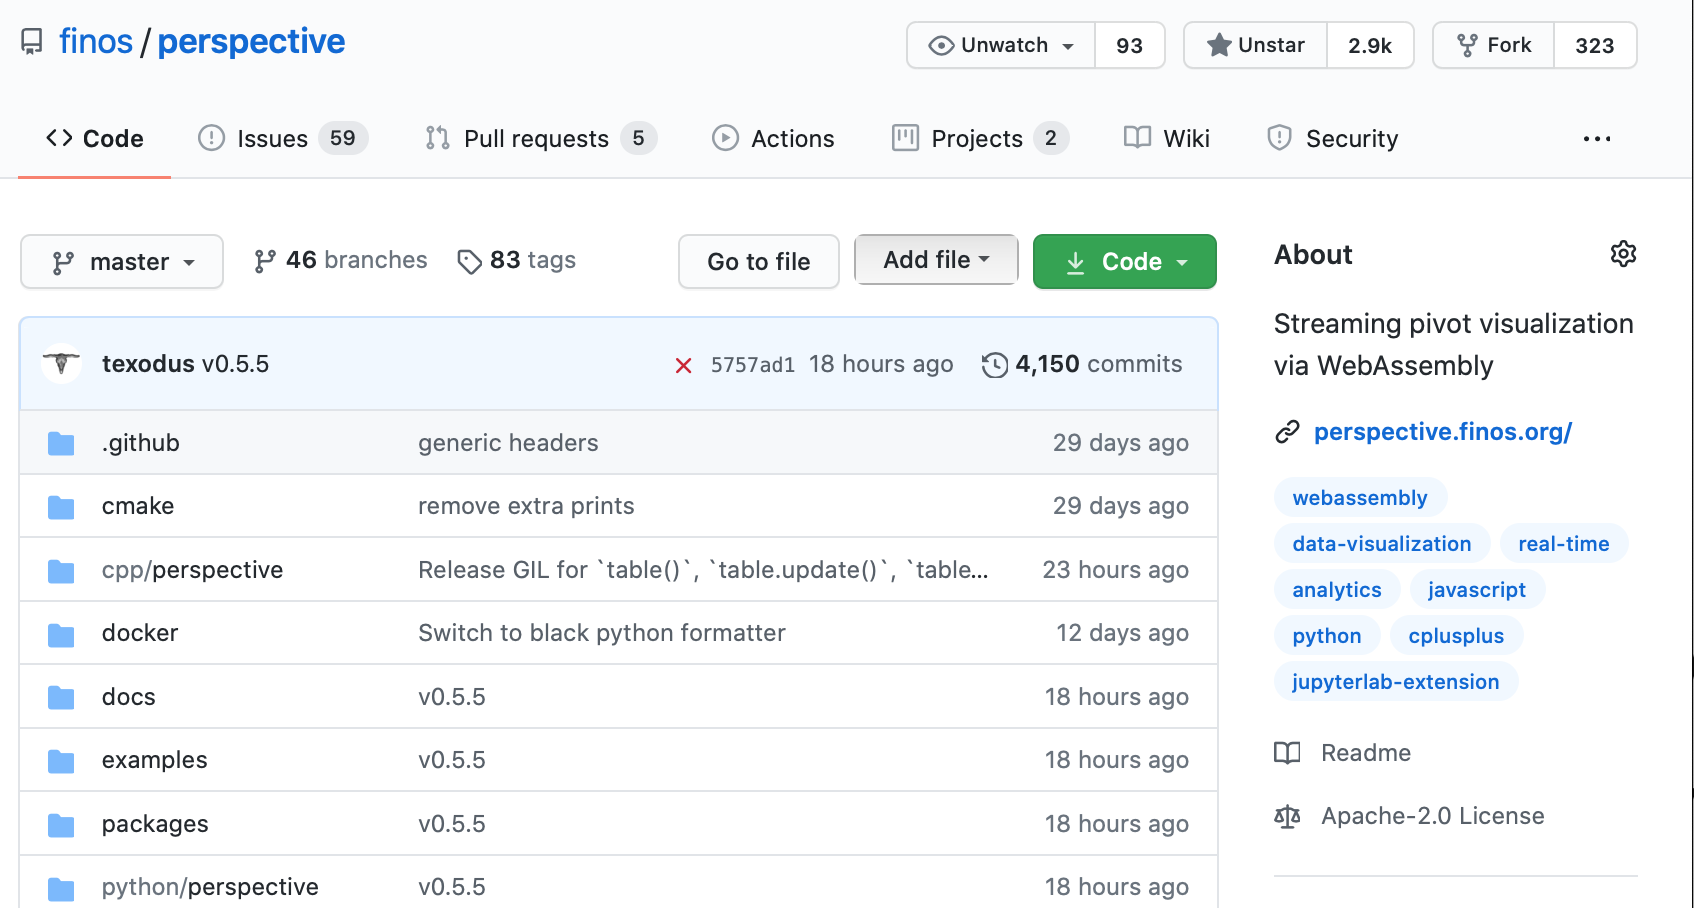Screen dimensions: 1694x908
Task: Open 'generic headers' commit message
Action: click(x=508, y=443)
